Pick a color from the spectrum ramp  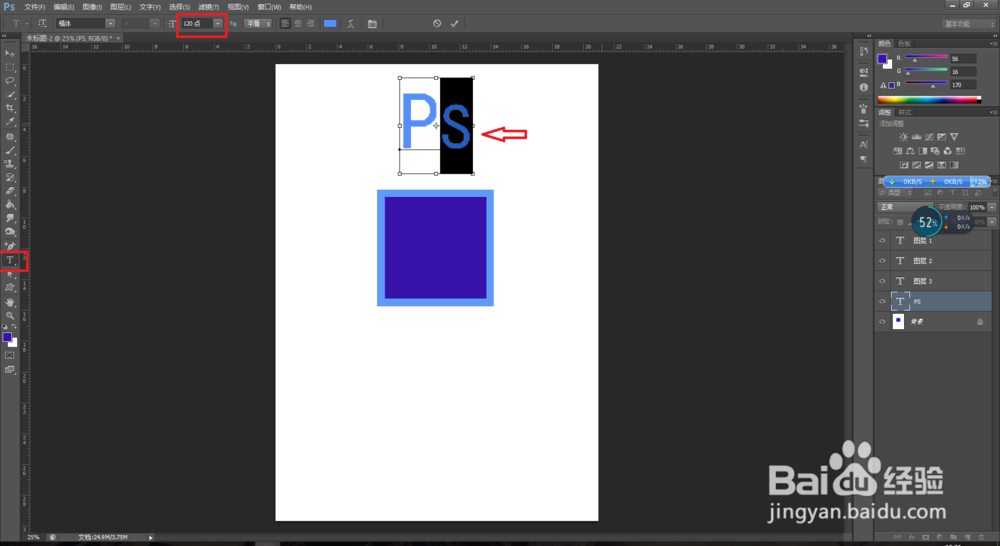click(x=929, y=100)
